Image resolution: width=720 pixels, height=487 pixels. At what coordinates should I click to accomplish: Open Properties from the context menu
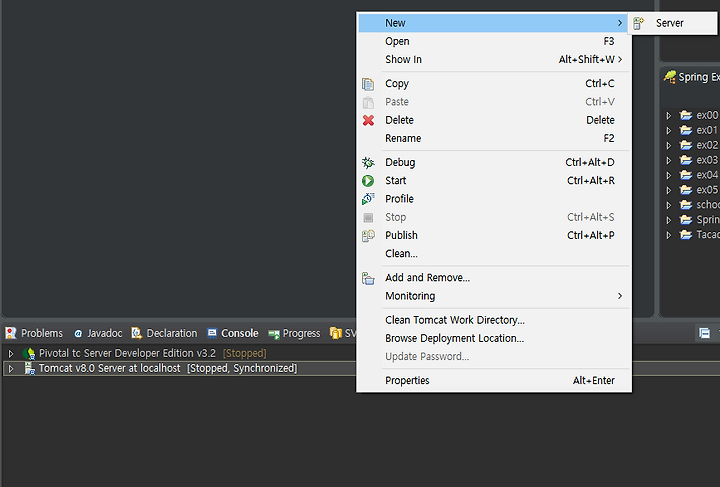[494, 381]
